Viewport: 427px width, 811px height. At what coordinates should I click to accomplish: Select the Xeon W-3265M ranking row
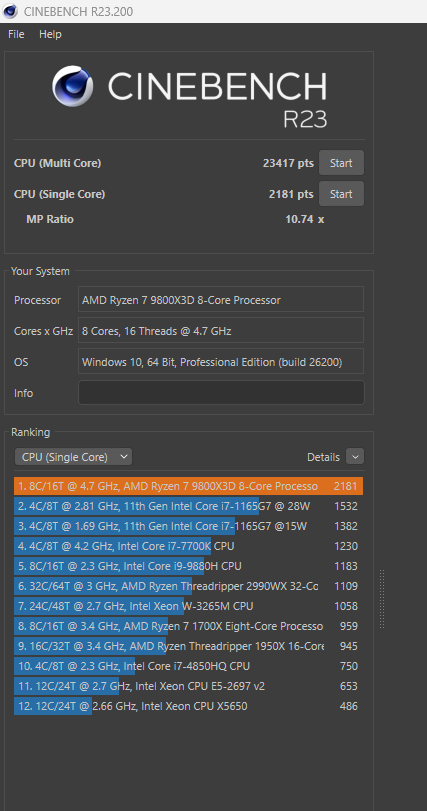click(188, 606)
